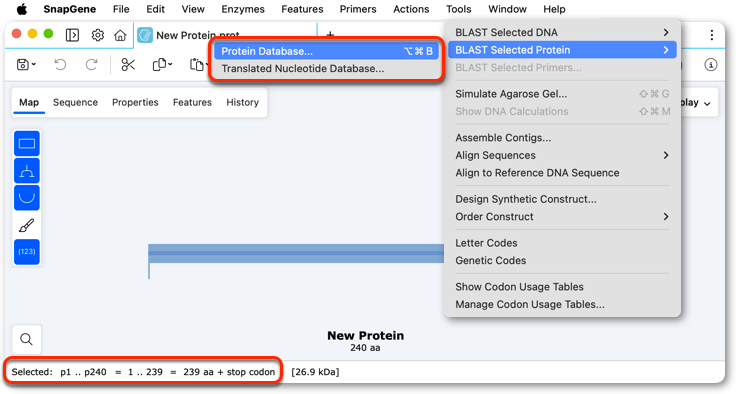Image resolution: width=736 pixels, height=394 pixels.
Task: Expand Order Construct submenu
Action: click(x=666, y=216)
